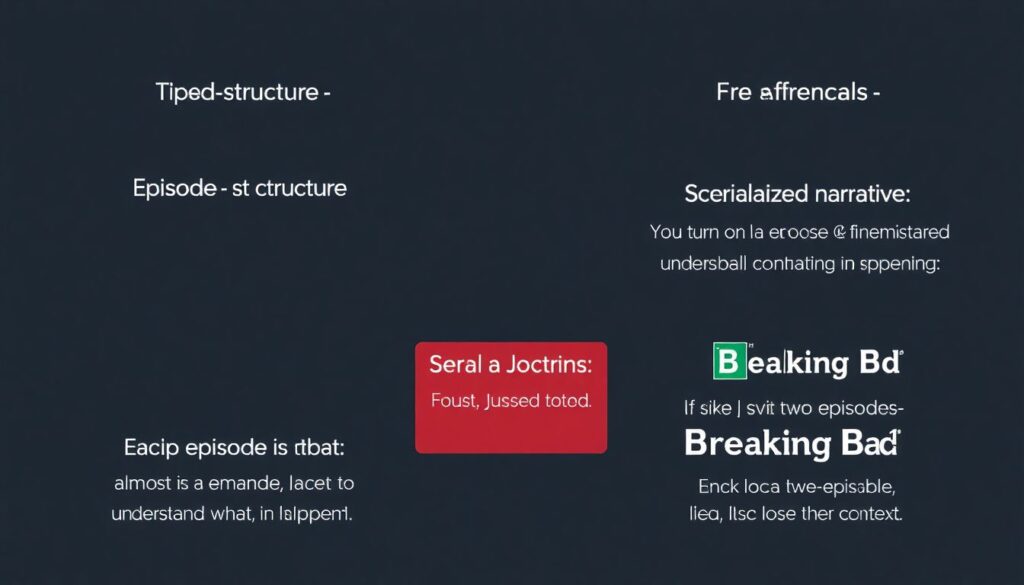Image resolution: width=1024 pixels, height=585 pixels.
Task: Click the 'Bd' word in upper logo
Action: 878,362
